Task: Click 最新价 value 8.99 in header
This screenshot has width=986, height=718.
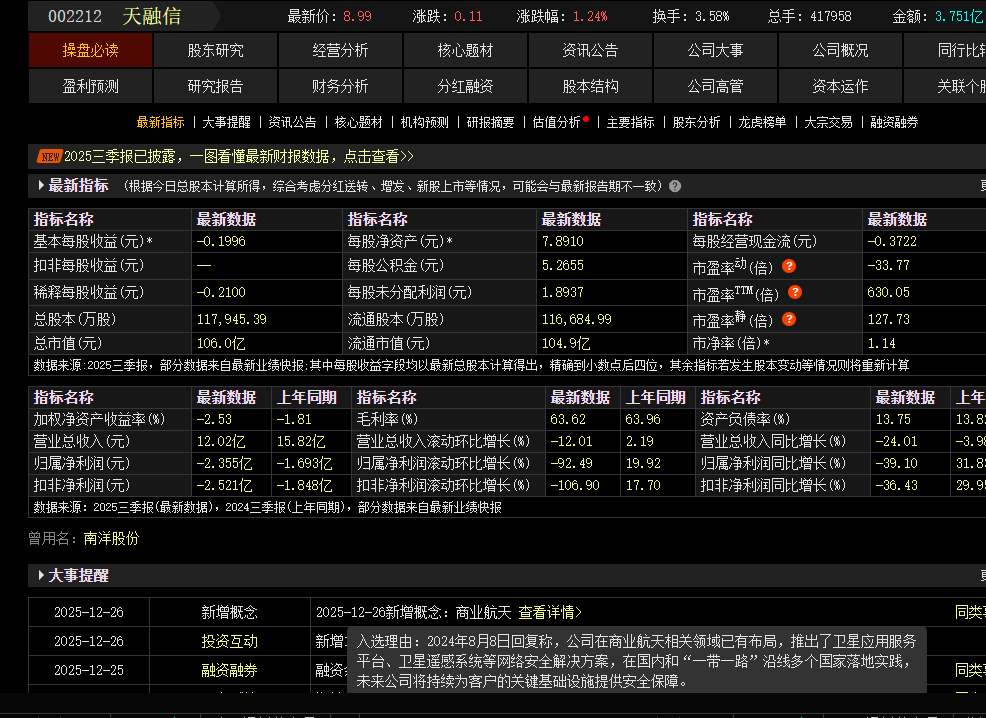Action: click(357, 16)
